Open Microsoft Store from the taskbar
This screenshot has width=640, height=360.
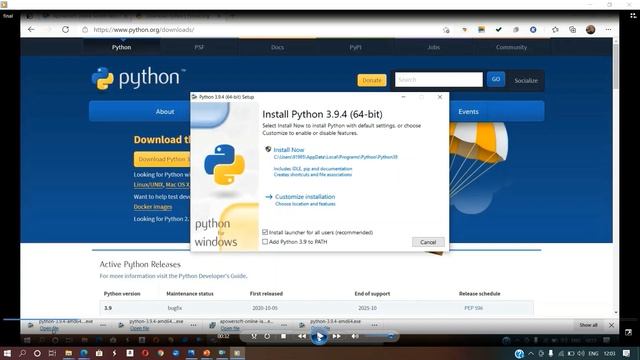click(99, 353)
